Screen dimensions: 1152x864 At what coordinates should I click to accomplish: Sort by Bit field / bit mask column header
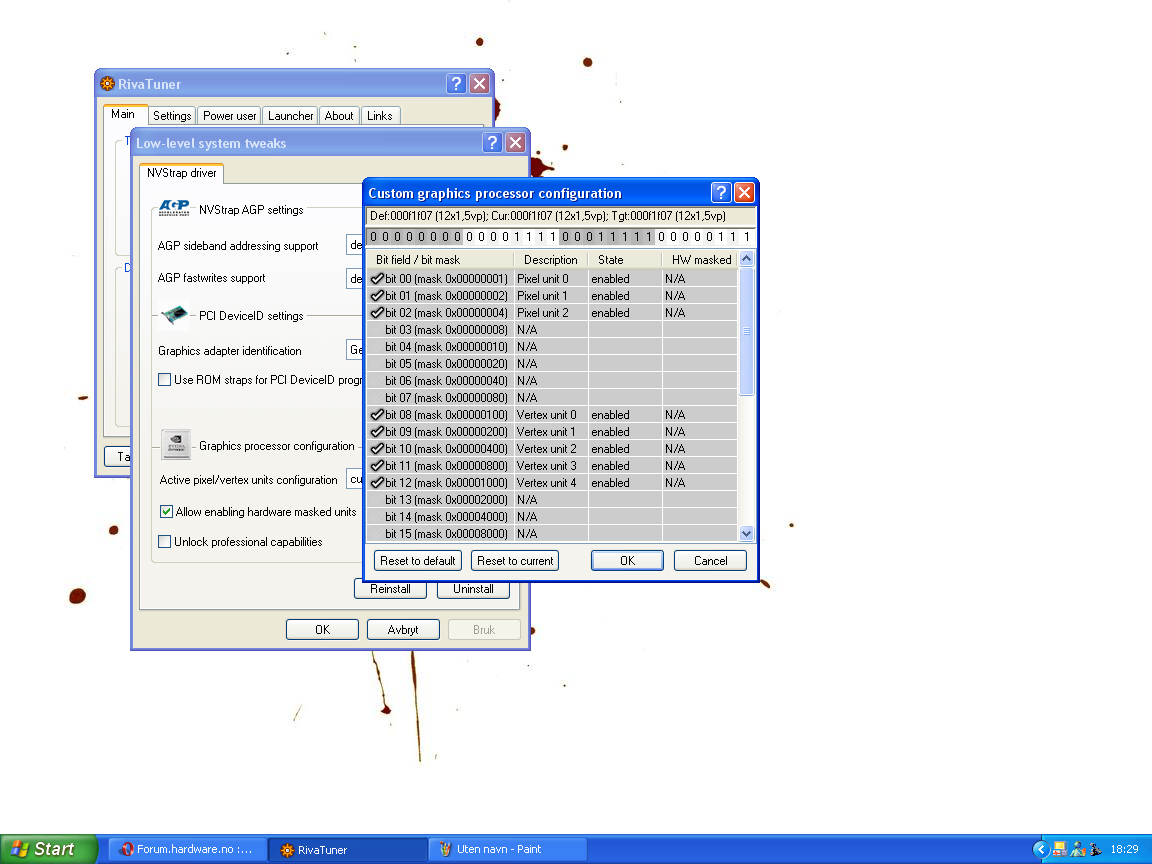pos(440,259)
